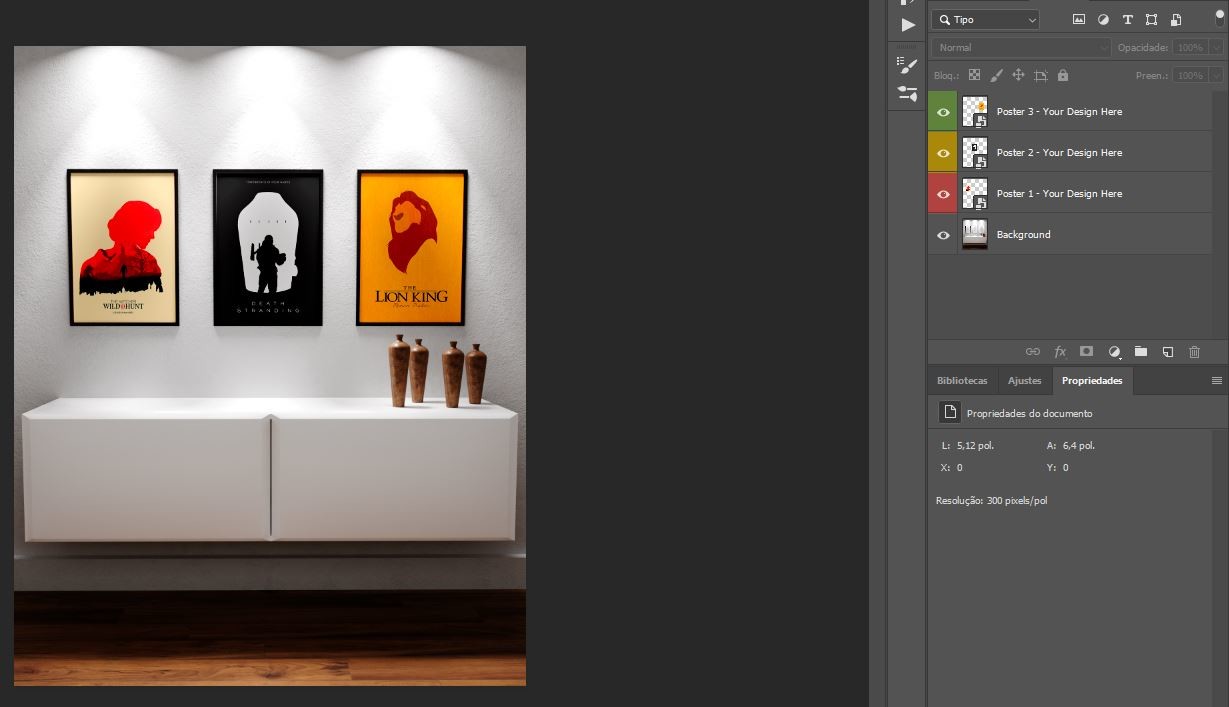Hide the Background layer
Viewport: 1229px width, 707px height.
coord(942,234)
